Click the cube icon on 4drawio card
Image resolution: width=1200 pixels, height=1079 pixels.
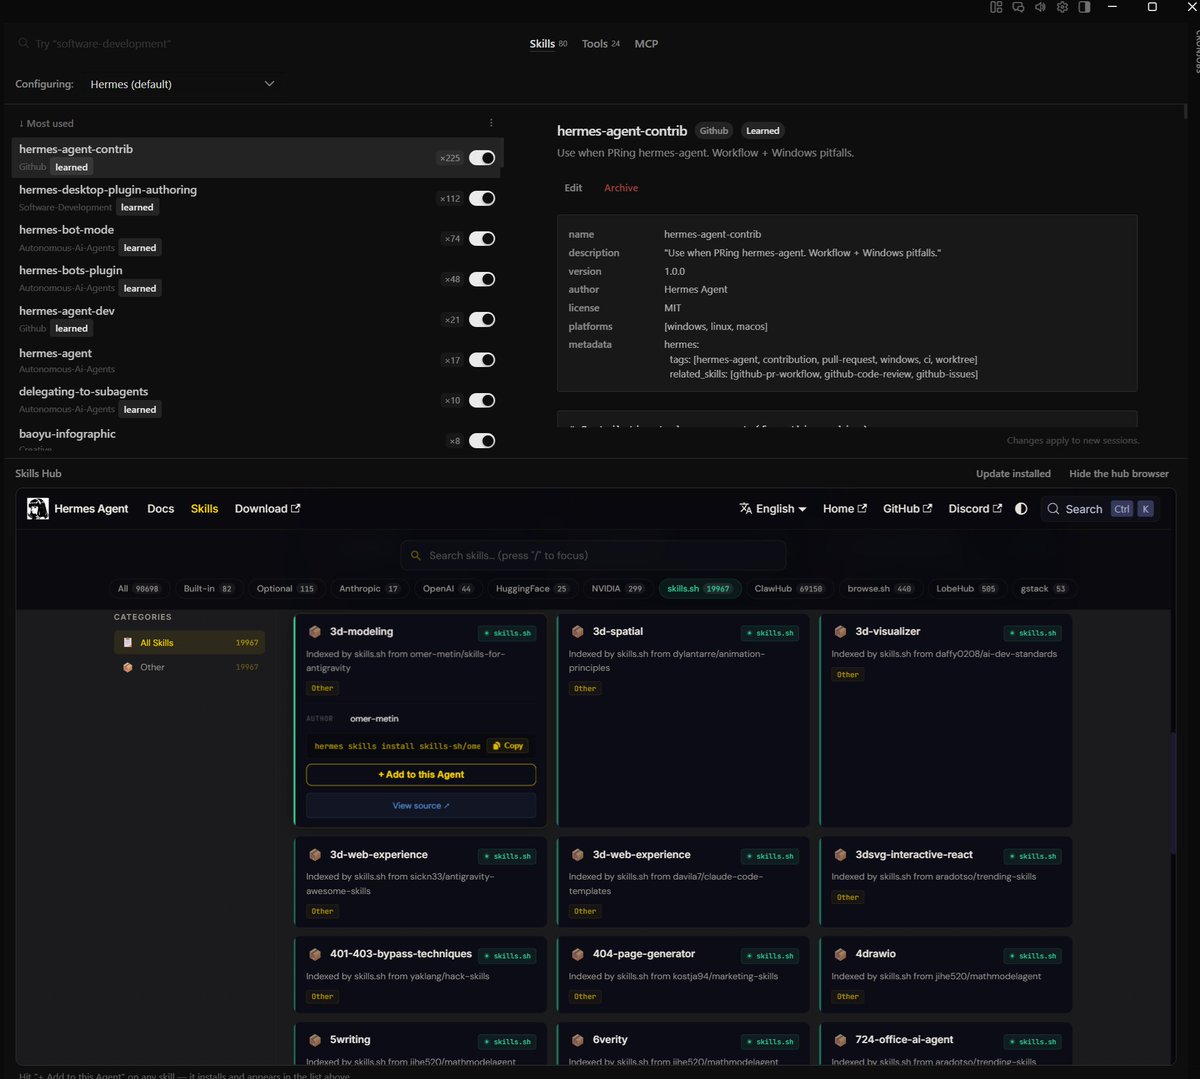[x=840, y=954]
